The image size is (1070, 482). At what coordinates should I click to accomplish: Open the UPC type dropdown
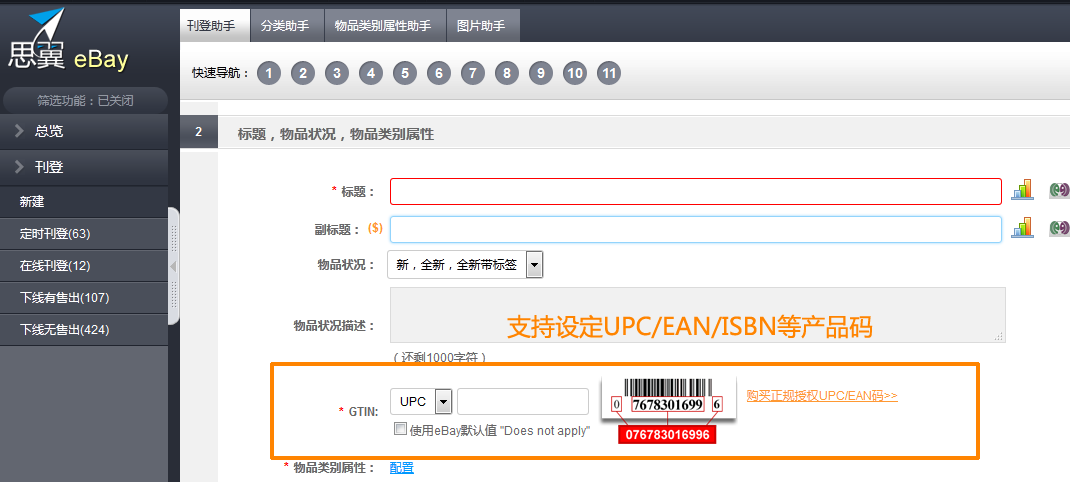click(421, 401)
